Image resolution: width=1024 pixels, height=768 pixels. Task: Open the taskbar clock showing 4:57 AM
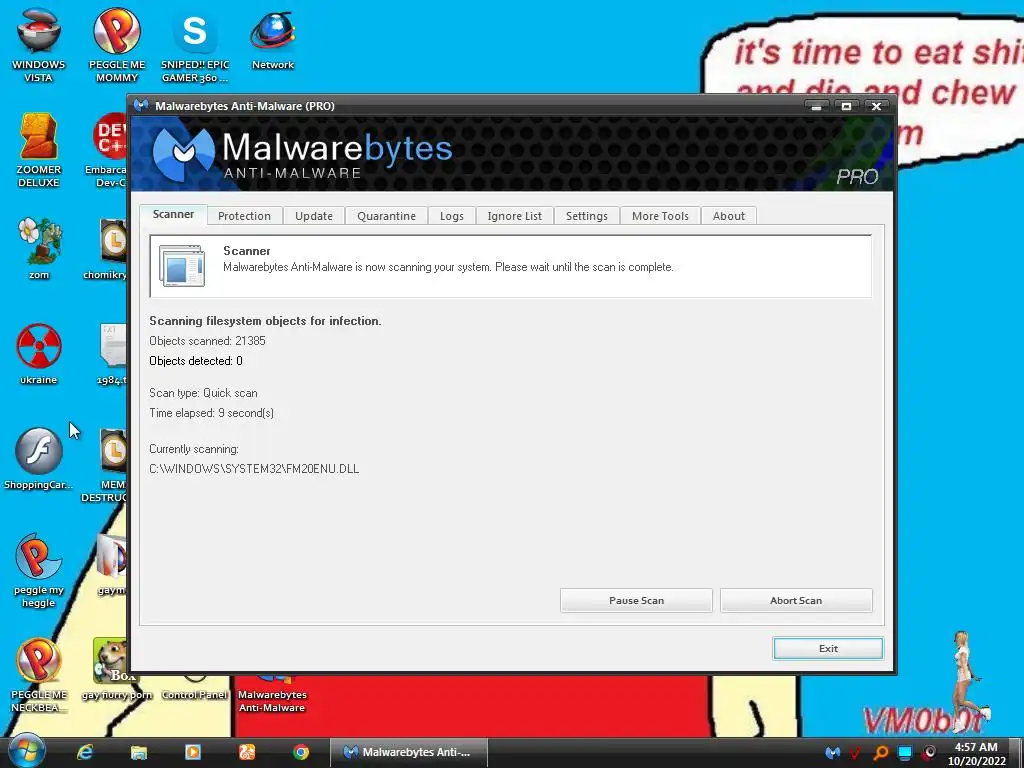click(x=976, y=754)
